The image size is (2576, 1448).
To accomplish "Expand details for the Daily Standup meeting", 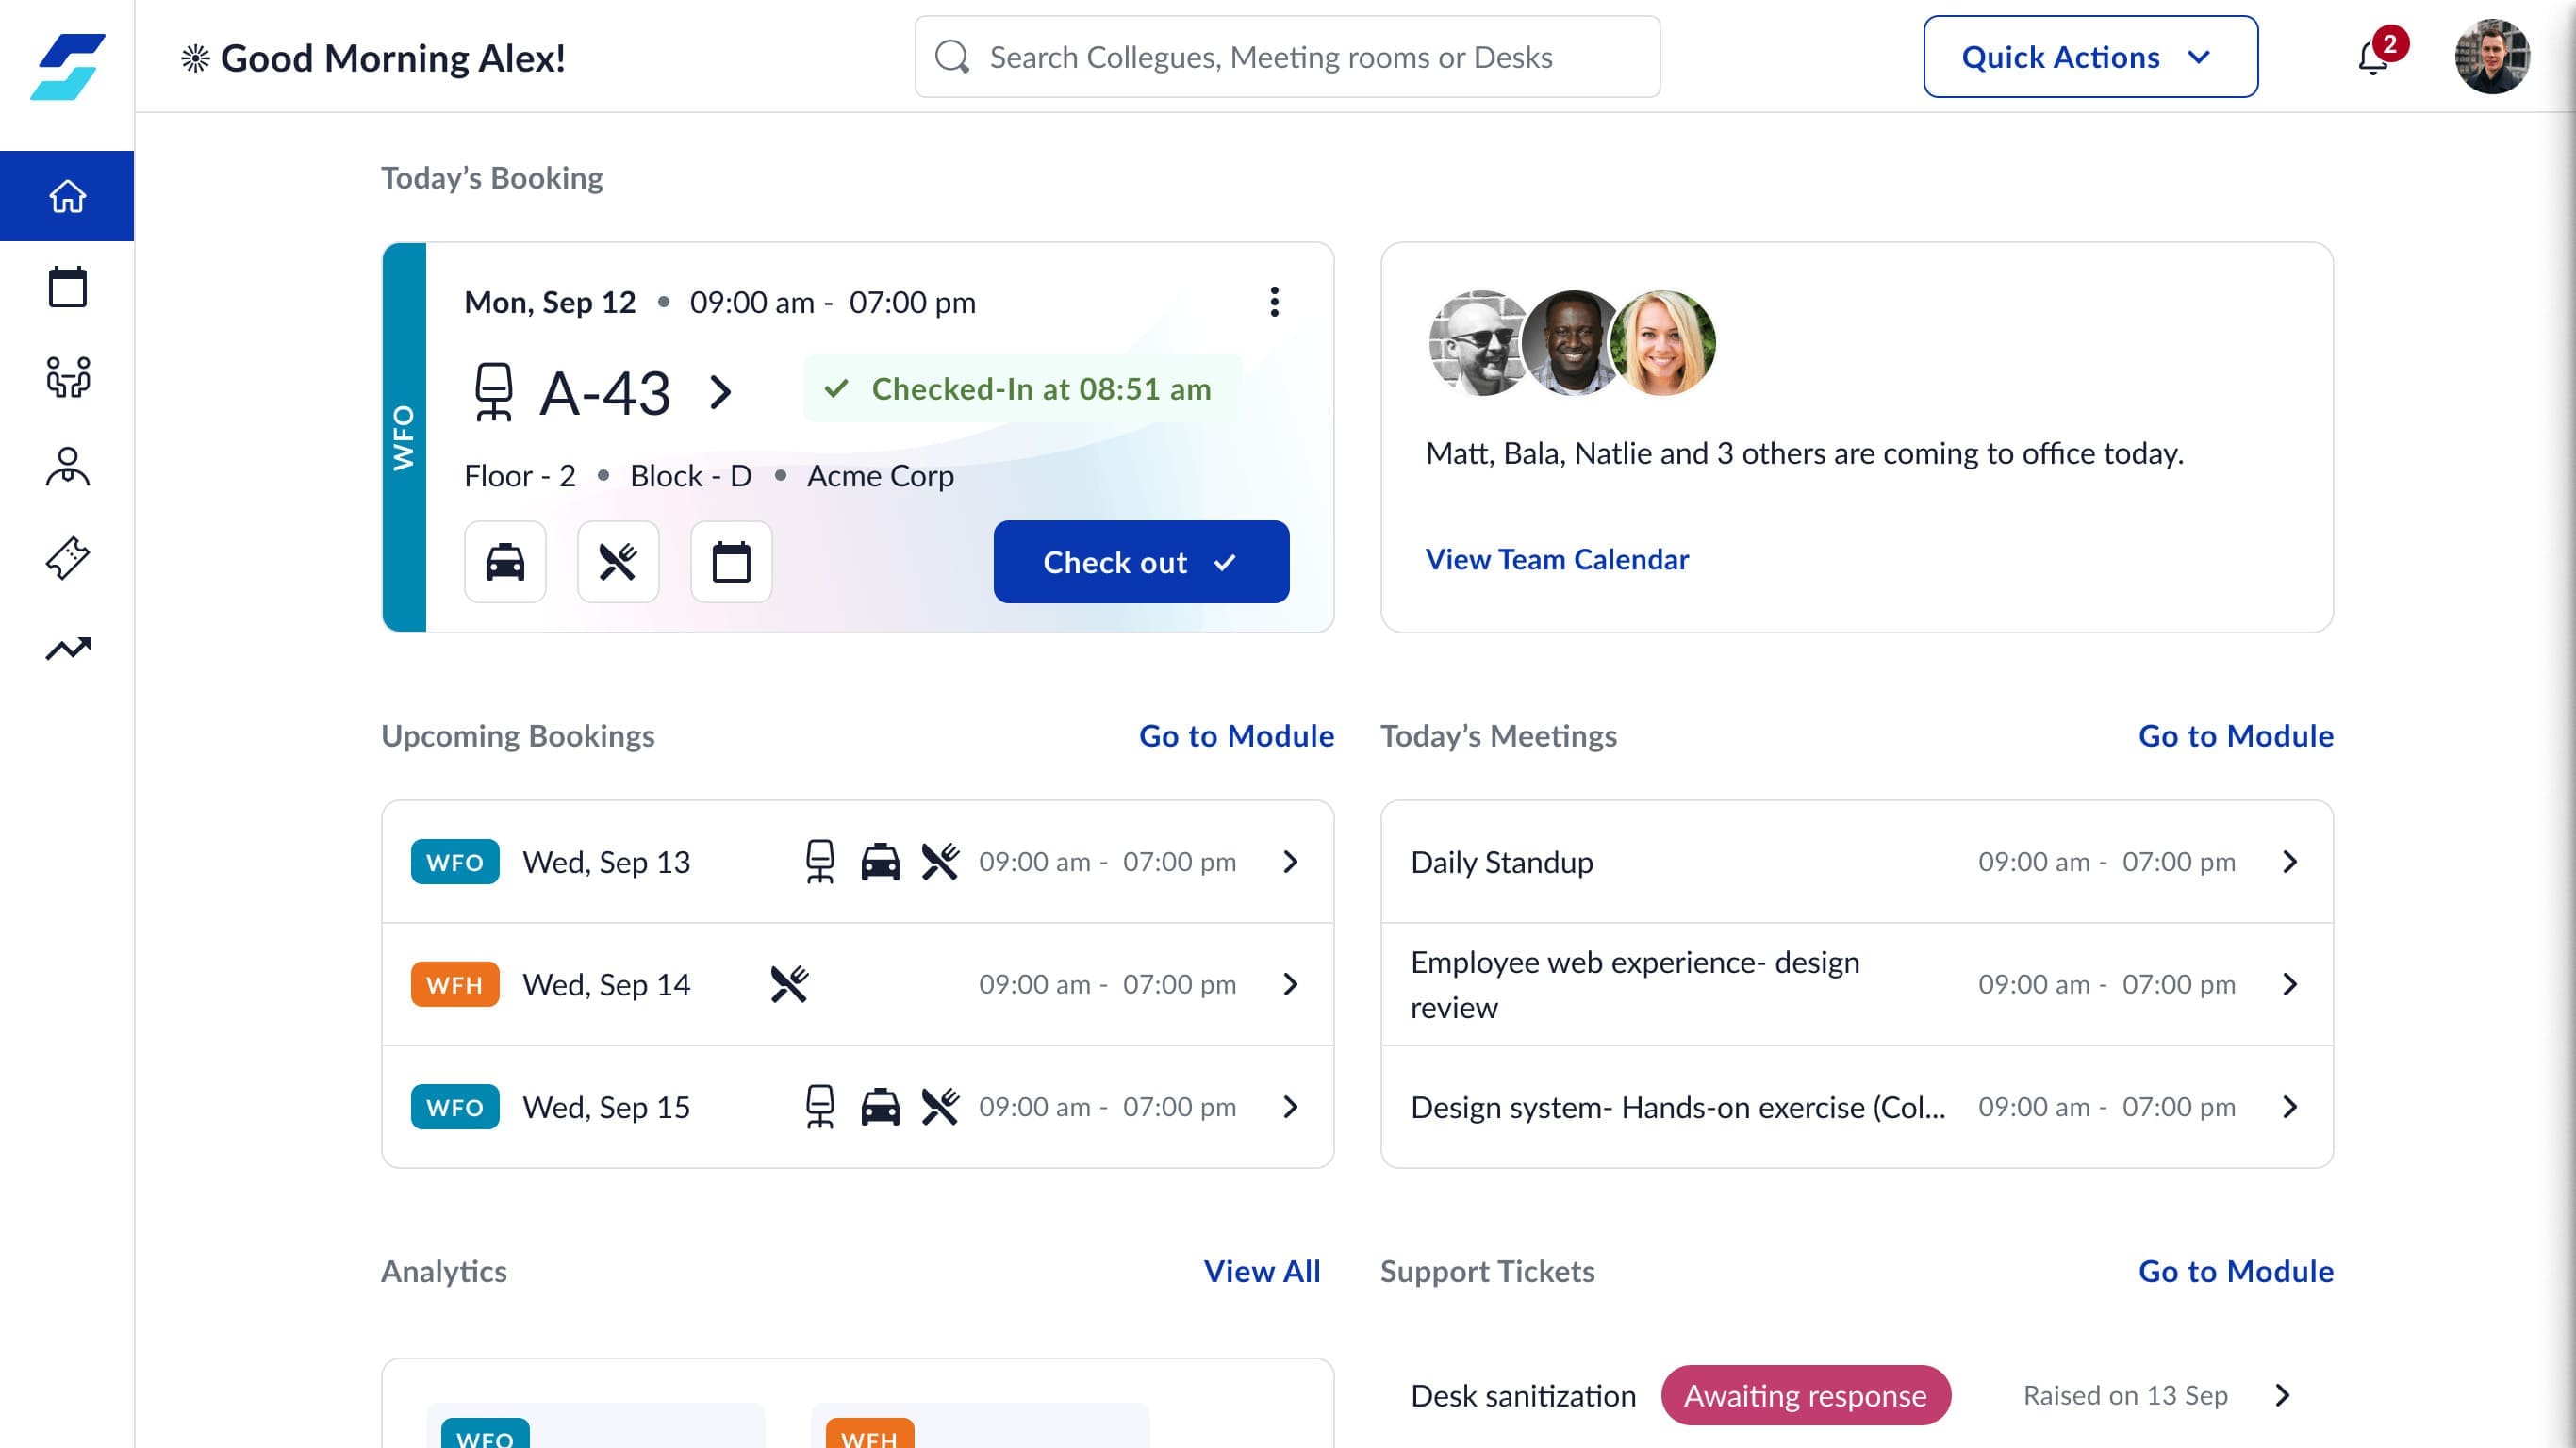I will coord(2290,861).
